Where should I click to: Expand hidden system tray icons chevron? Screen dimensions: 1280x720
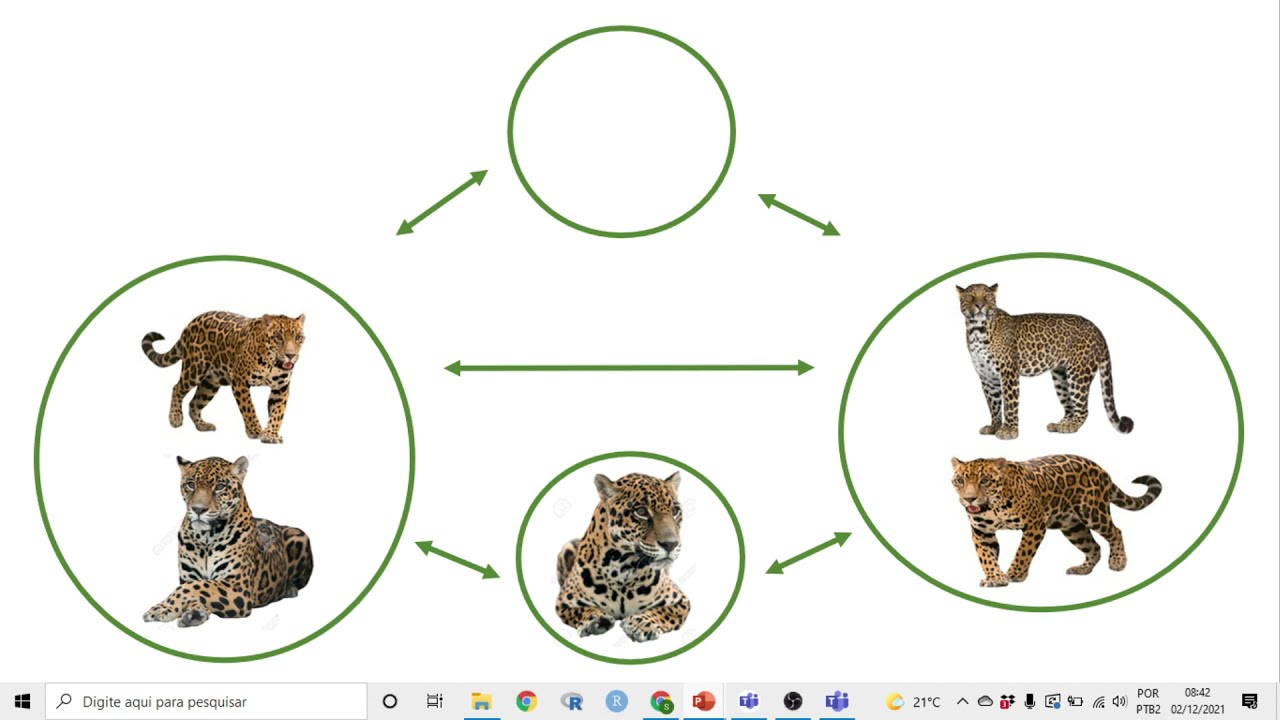[x=963, y=702]
